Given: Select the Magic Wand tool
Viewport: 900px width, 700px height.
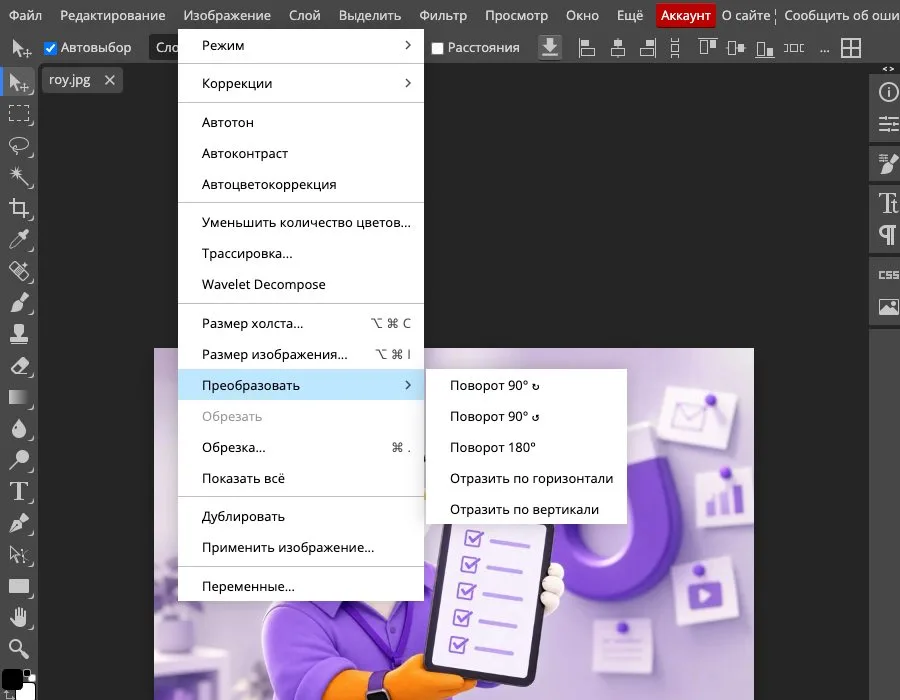Looking at the screenshot, I should click(x=19, y=177).
